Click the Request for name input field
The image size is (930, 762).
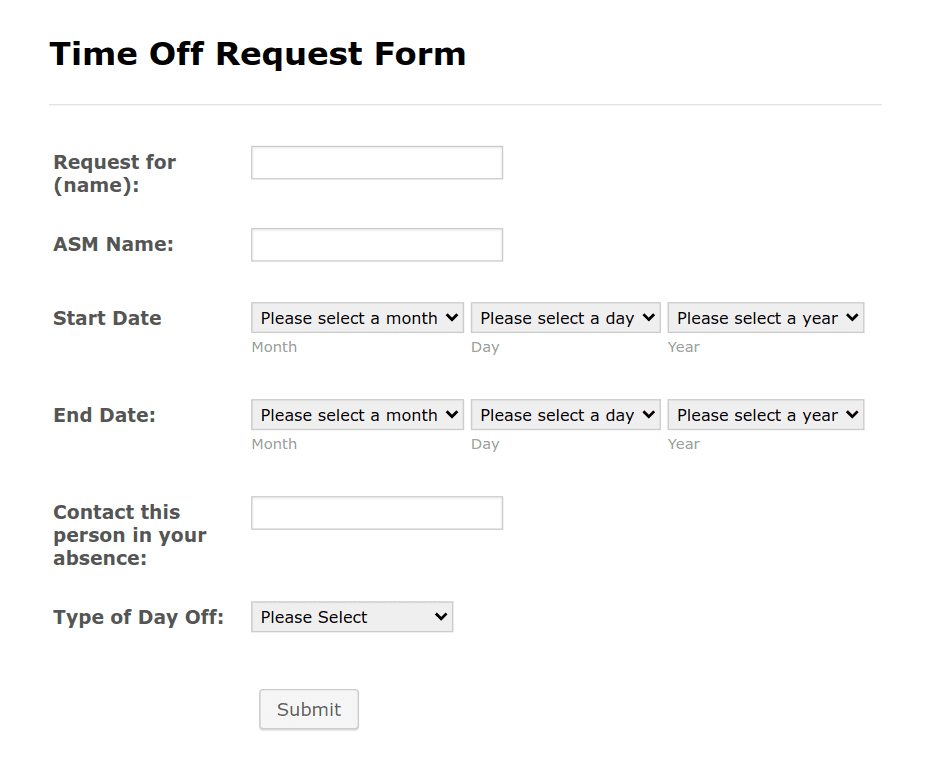click(x=376, y=162)
